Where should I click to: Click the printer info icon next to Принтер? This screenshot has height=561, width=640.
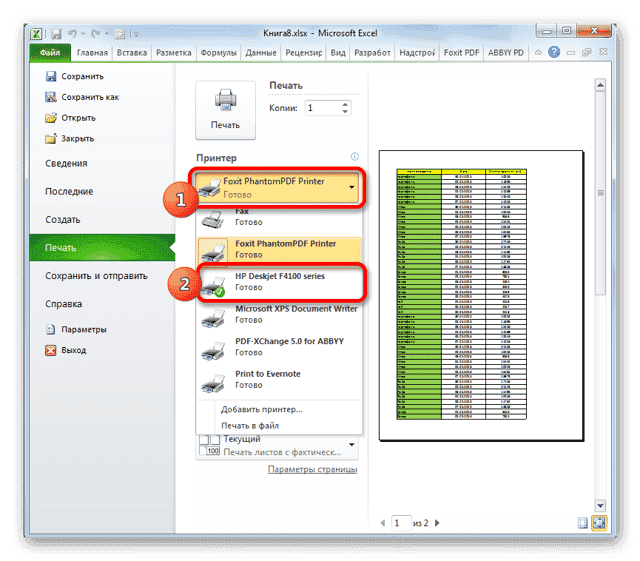tap(355, 157)
